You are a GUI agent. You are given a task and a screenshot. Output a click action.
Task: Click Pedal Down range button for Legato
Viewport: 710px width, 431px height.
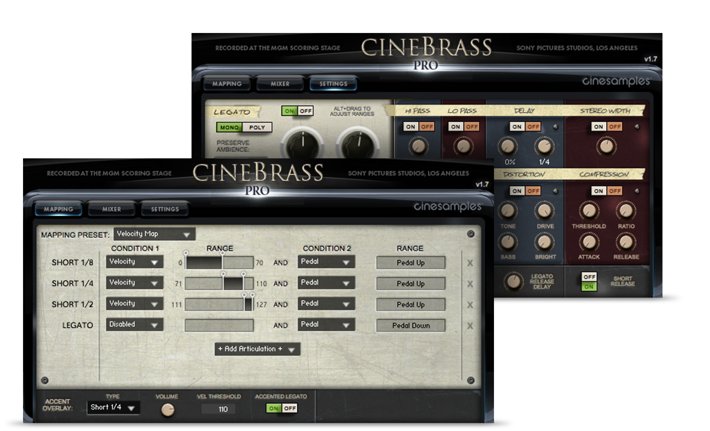coord(411,326)
